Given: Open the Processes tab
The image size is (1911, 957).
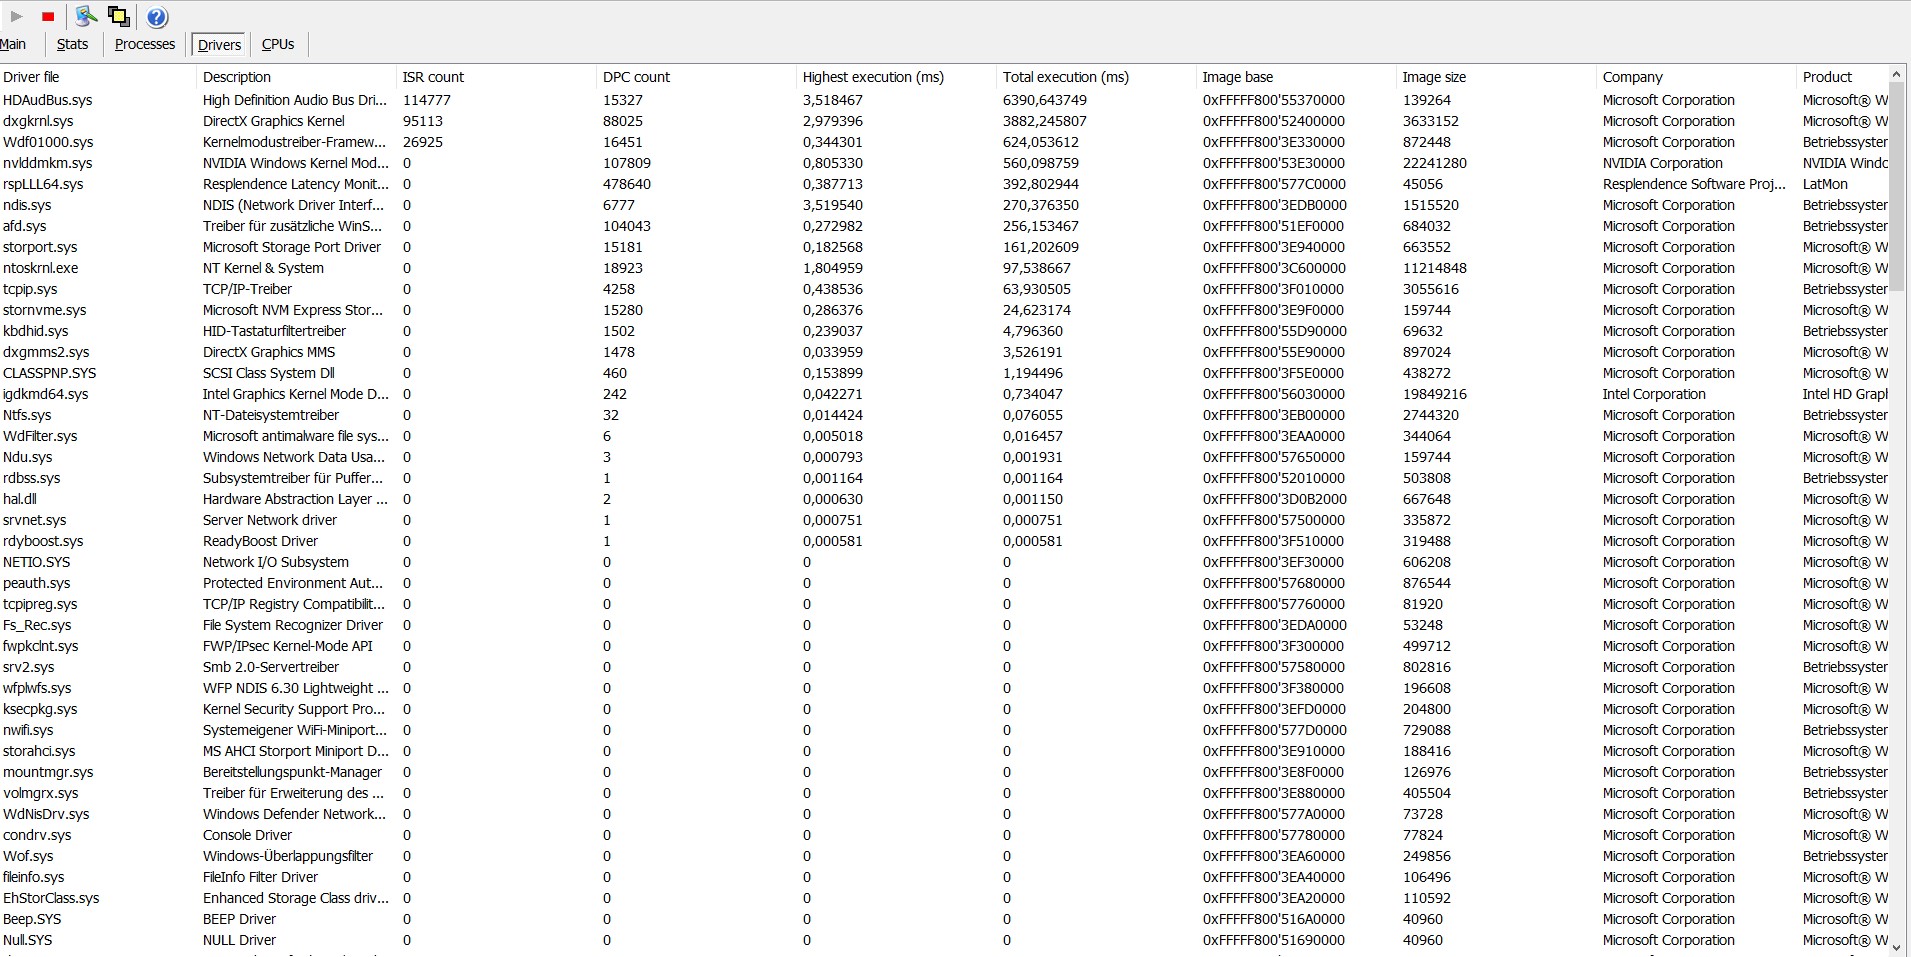Looking at the screenshot, I should pyautogui.click(x=145, y=44).
